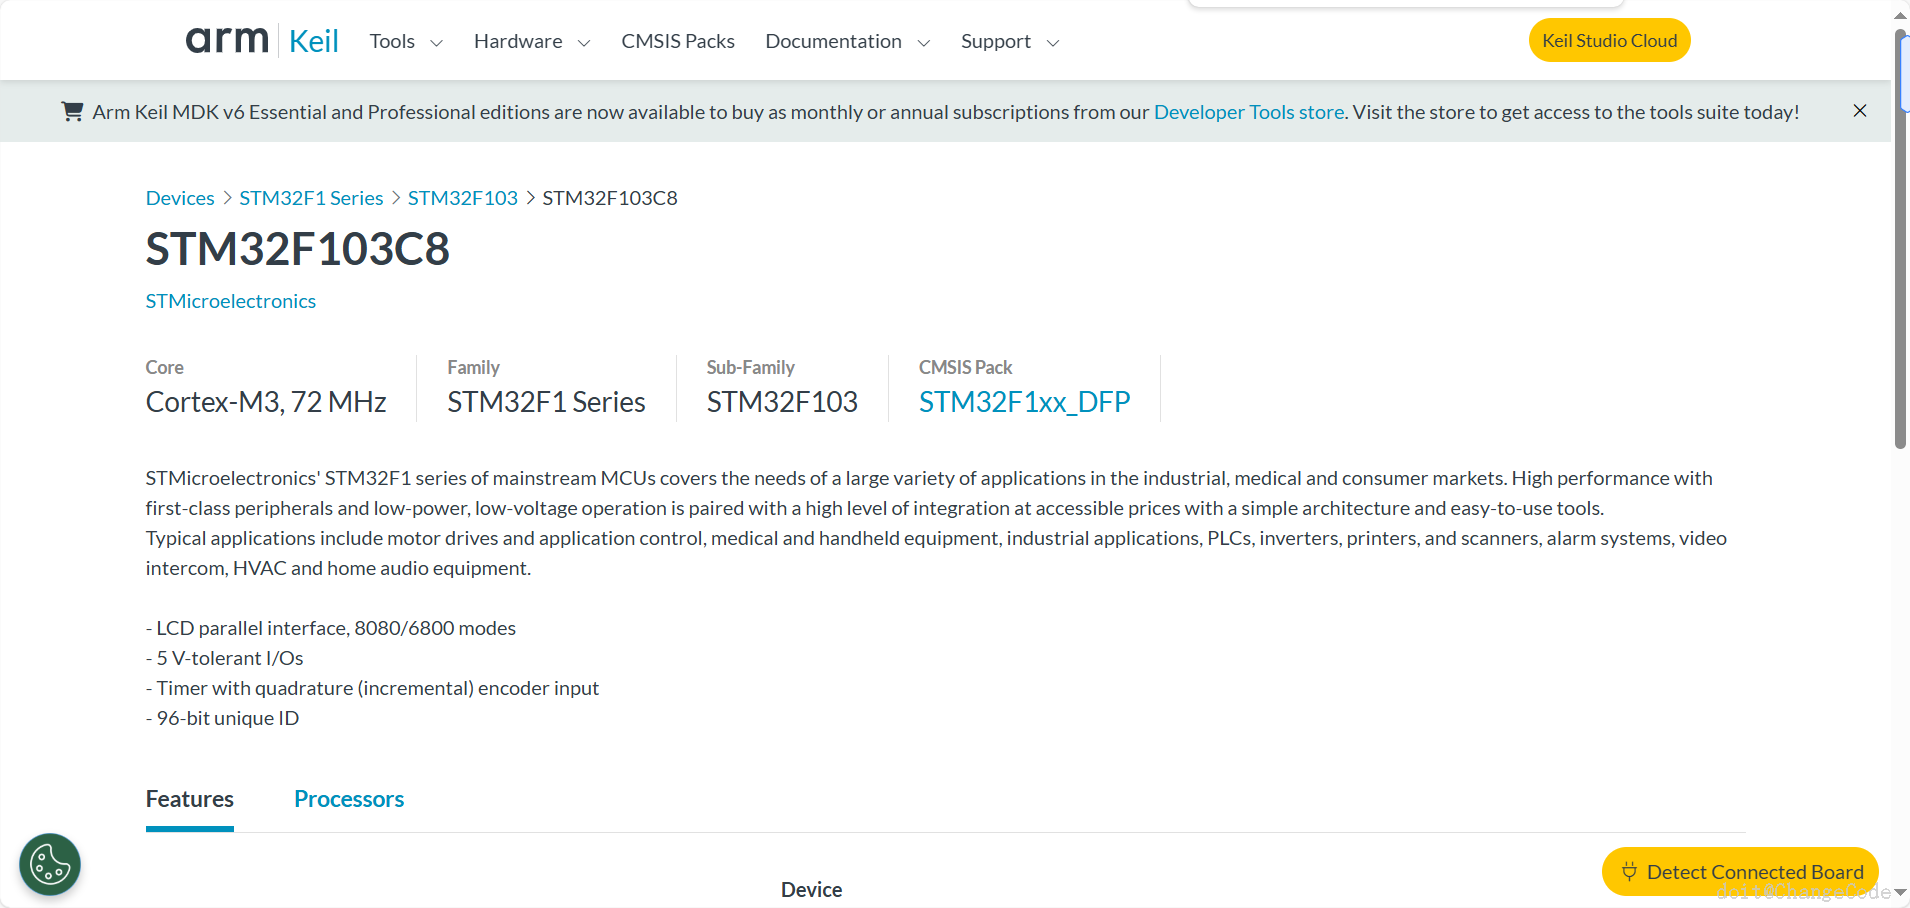Screen dimensions: 1910x908
Task: Dismiss the announcement banner
Action: click(1859, 111)
